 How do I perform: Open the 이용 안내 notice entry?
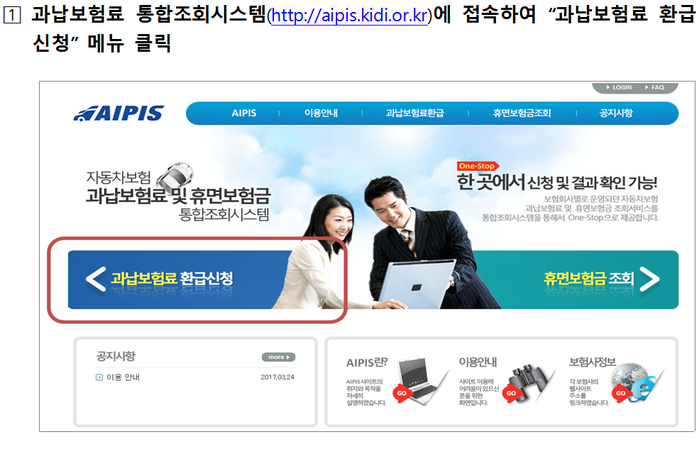[x=123, y=377]
